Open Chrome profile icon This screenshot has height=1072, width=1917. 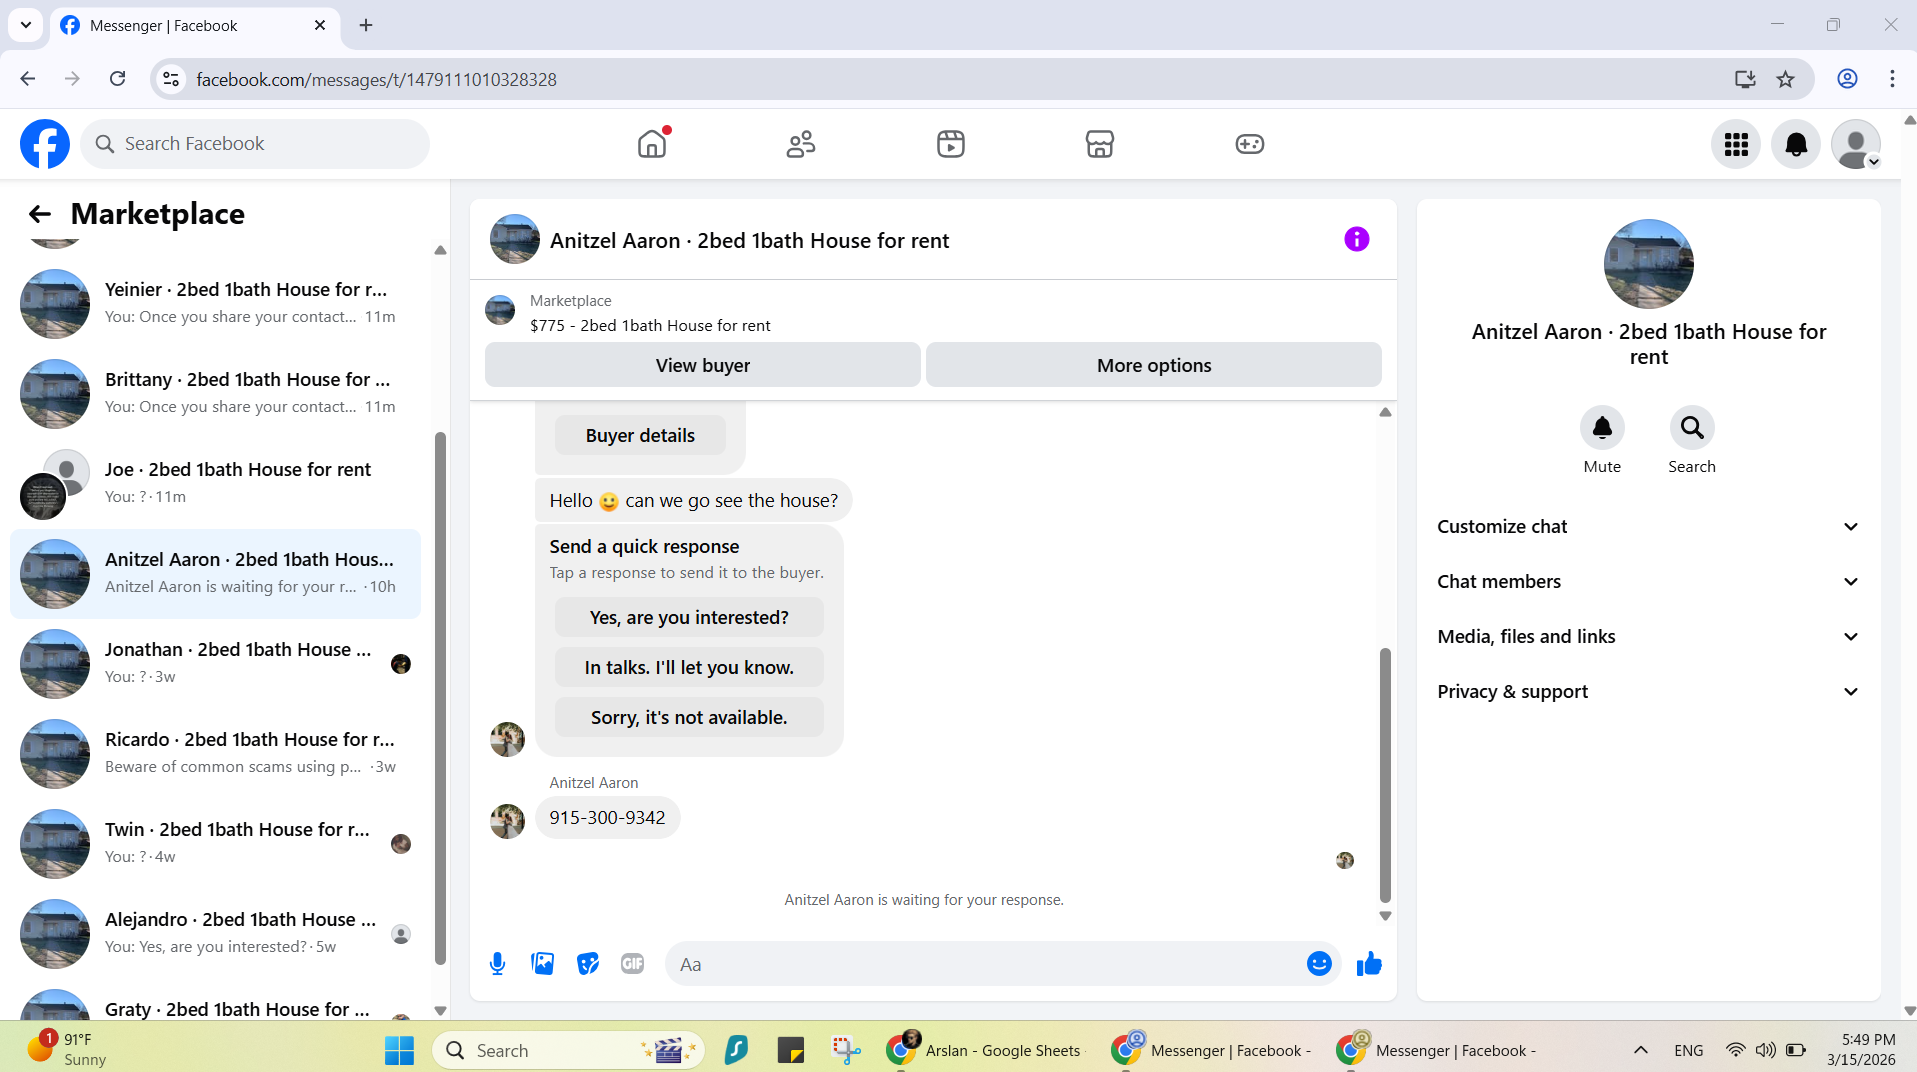[1847, 79]
